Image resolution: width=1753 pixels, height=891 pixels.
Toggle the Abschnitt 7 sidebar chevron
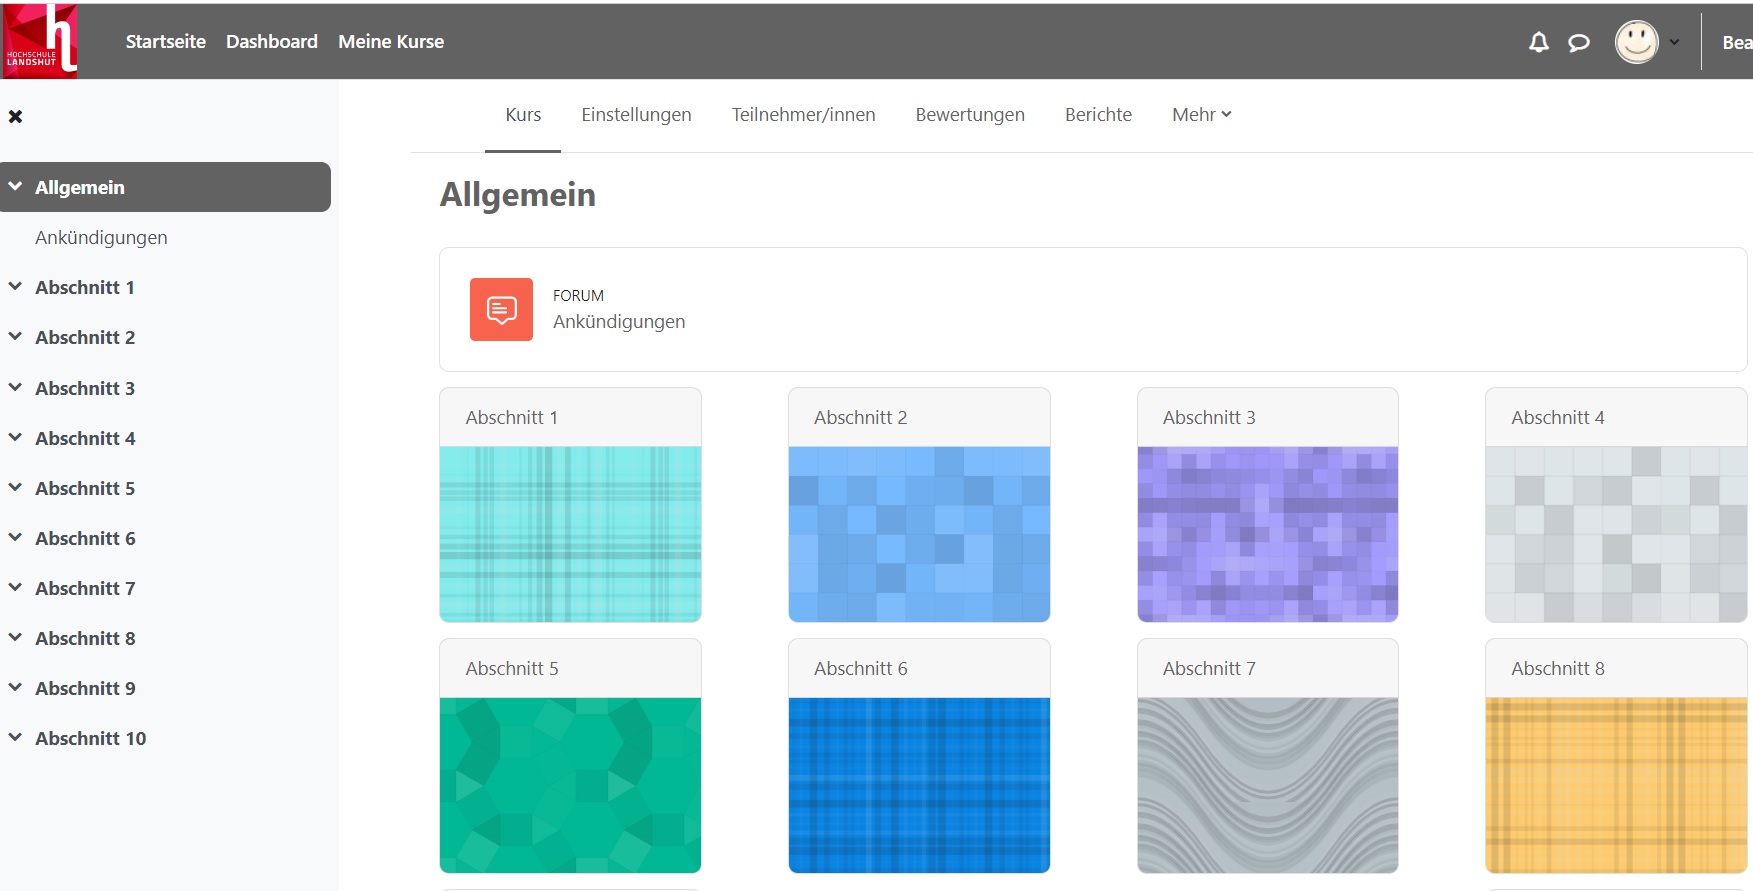pyautogui.click(x=16, y=588)
